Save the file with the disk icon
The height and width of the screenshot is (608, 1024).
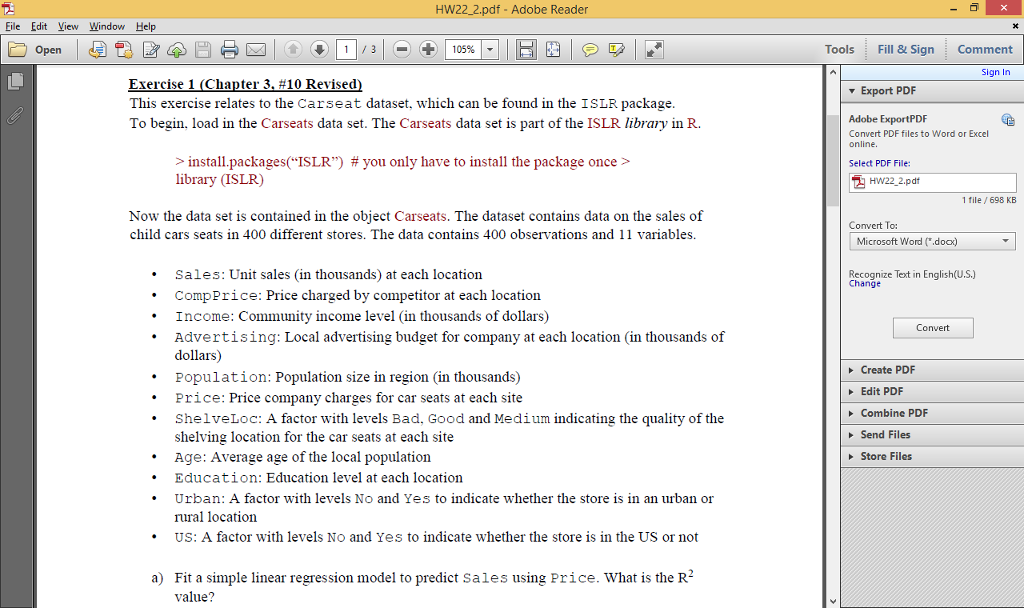(203, 49)
